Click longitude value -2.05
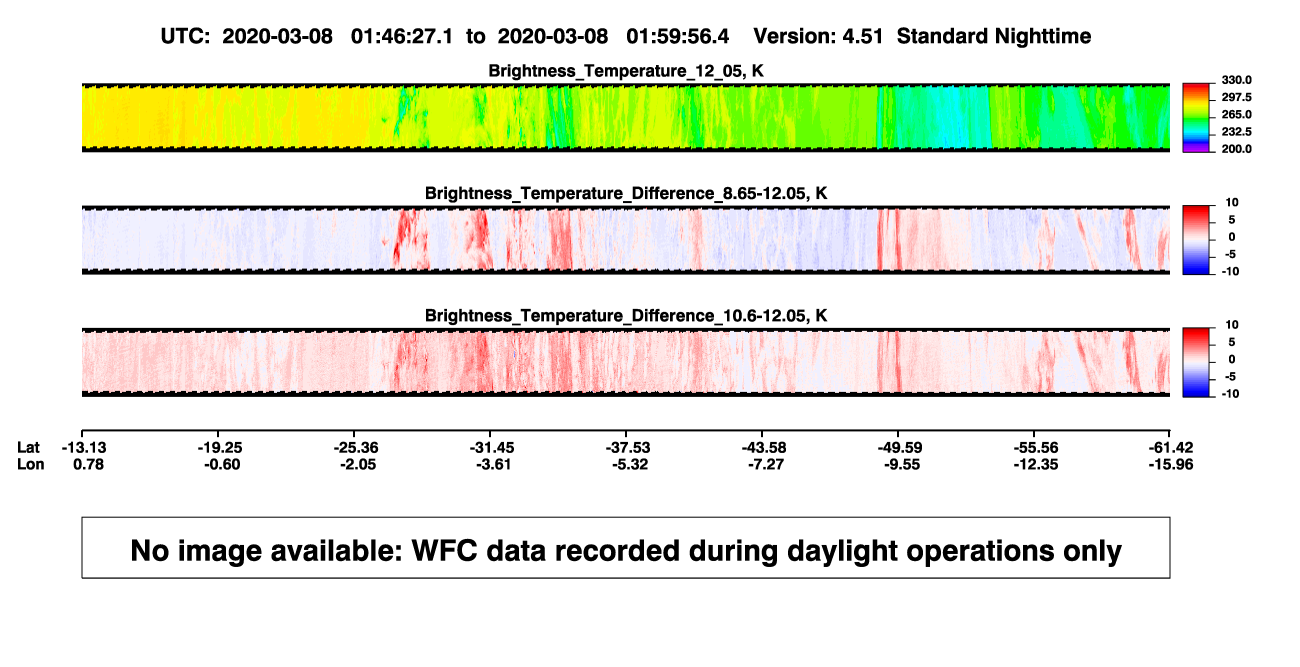Screen dimensions: 1300x667 click(357, 464)
